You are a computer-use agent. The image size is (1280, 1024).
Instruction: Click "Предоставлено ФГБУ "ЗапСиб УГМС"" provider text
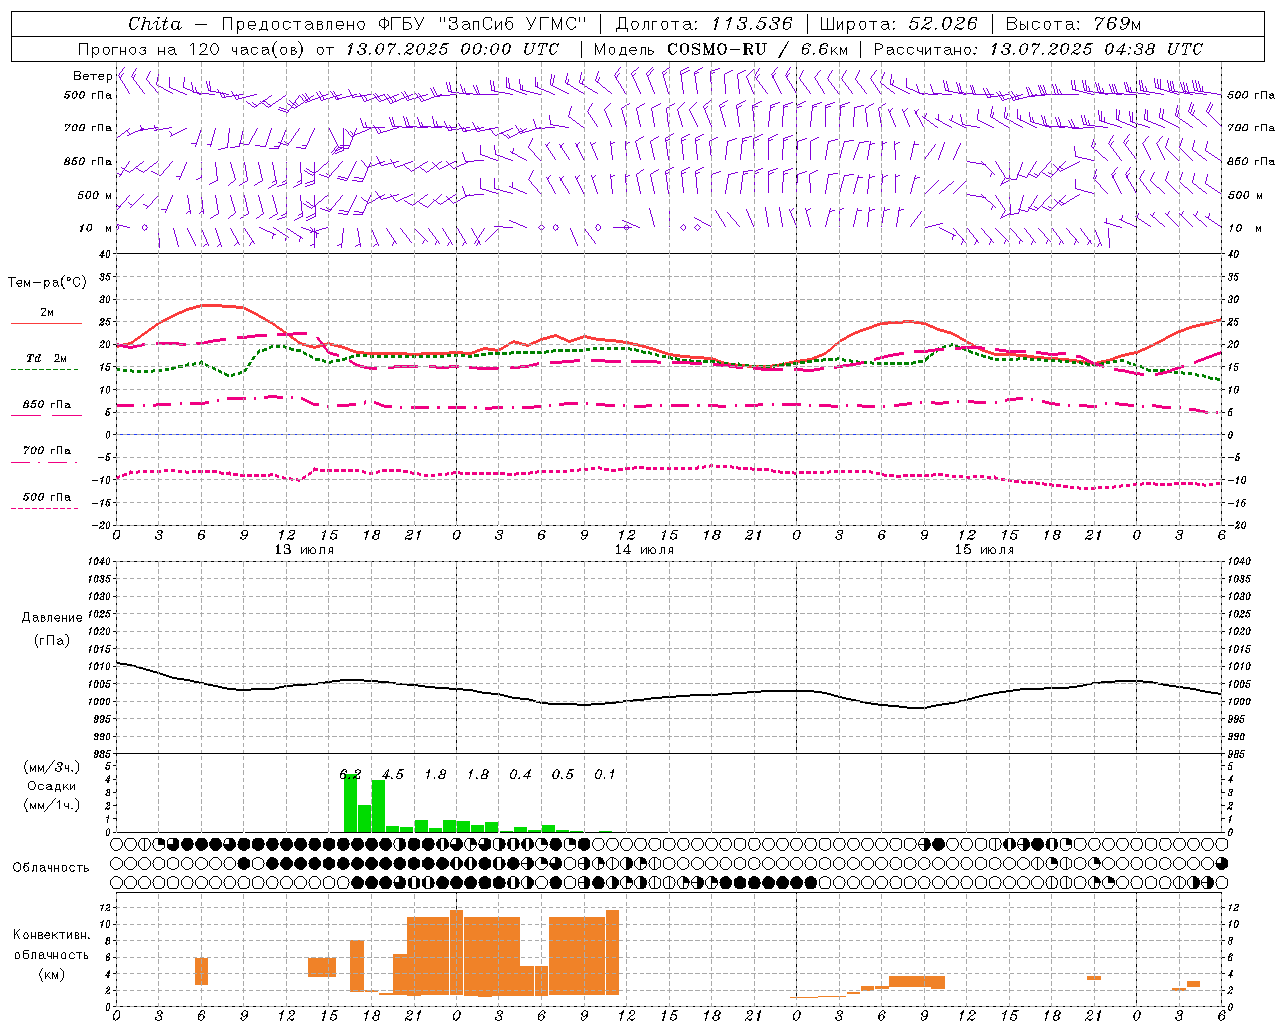pos(403,24)
